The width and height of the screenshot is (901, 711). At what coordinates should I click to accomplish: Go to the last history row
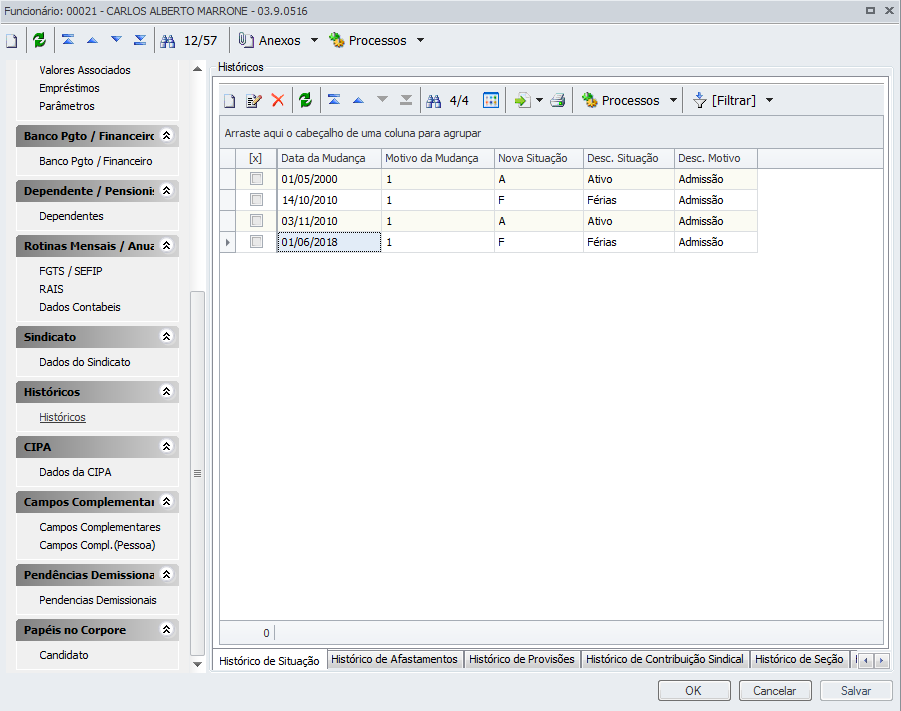click(406, 100)
